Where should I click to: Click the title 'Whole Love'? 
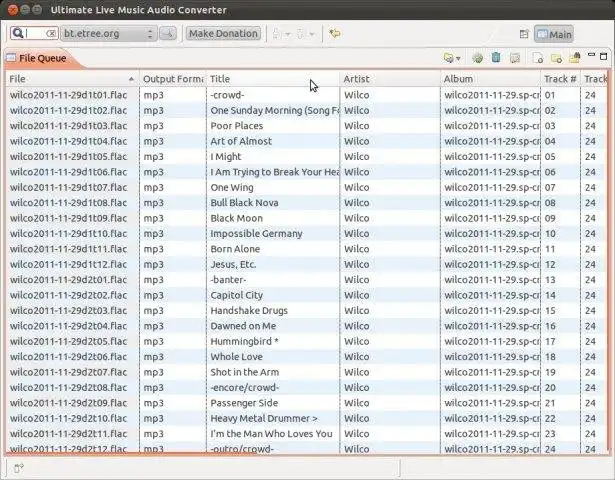tap(237, 357)
